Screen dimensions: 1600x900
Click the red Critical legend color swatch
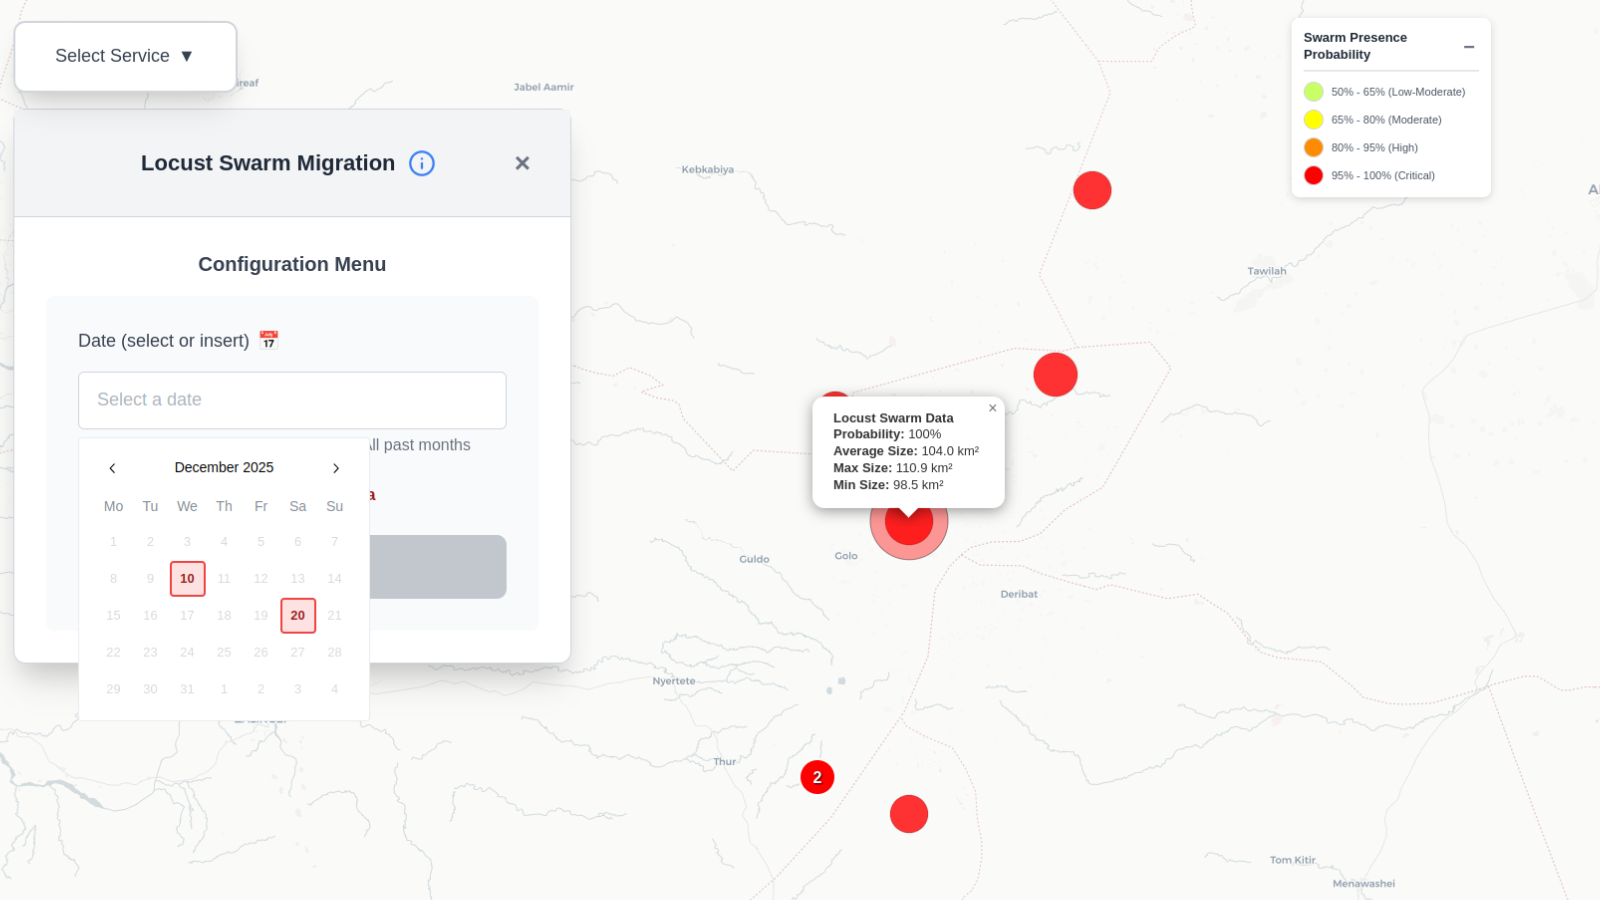tap(1314, 176)
